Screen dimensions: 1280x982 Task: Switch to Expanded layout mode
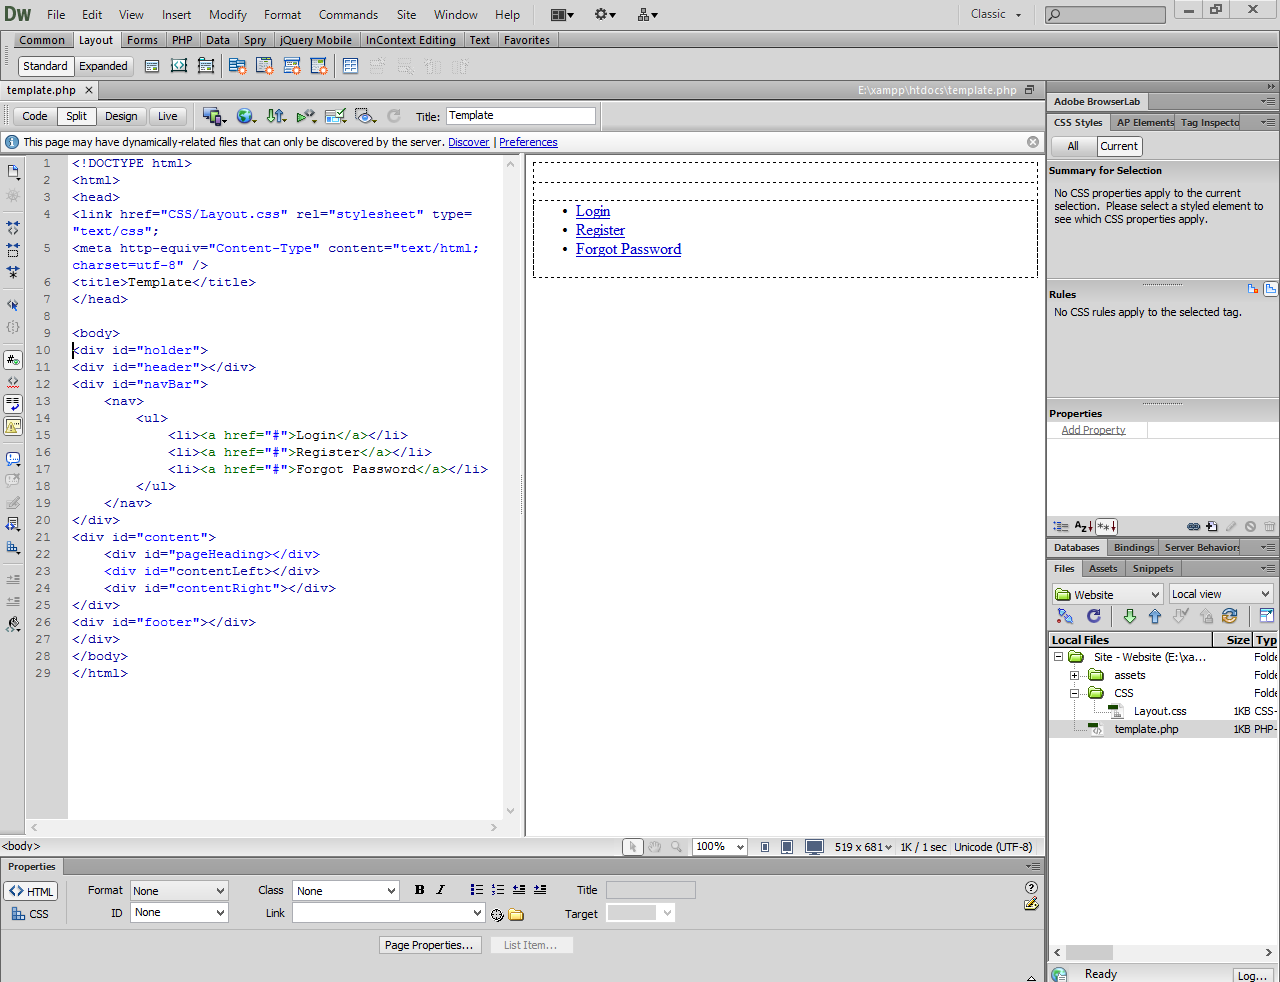[103, 66]
